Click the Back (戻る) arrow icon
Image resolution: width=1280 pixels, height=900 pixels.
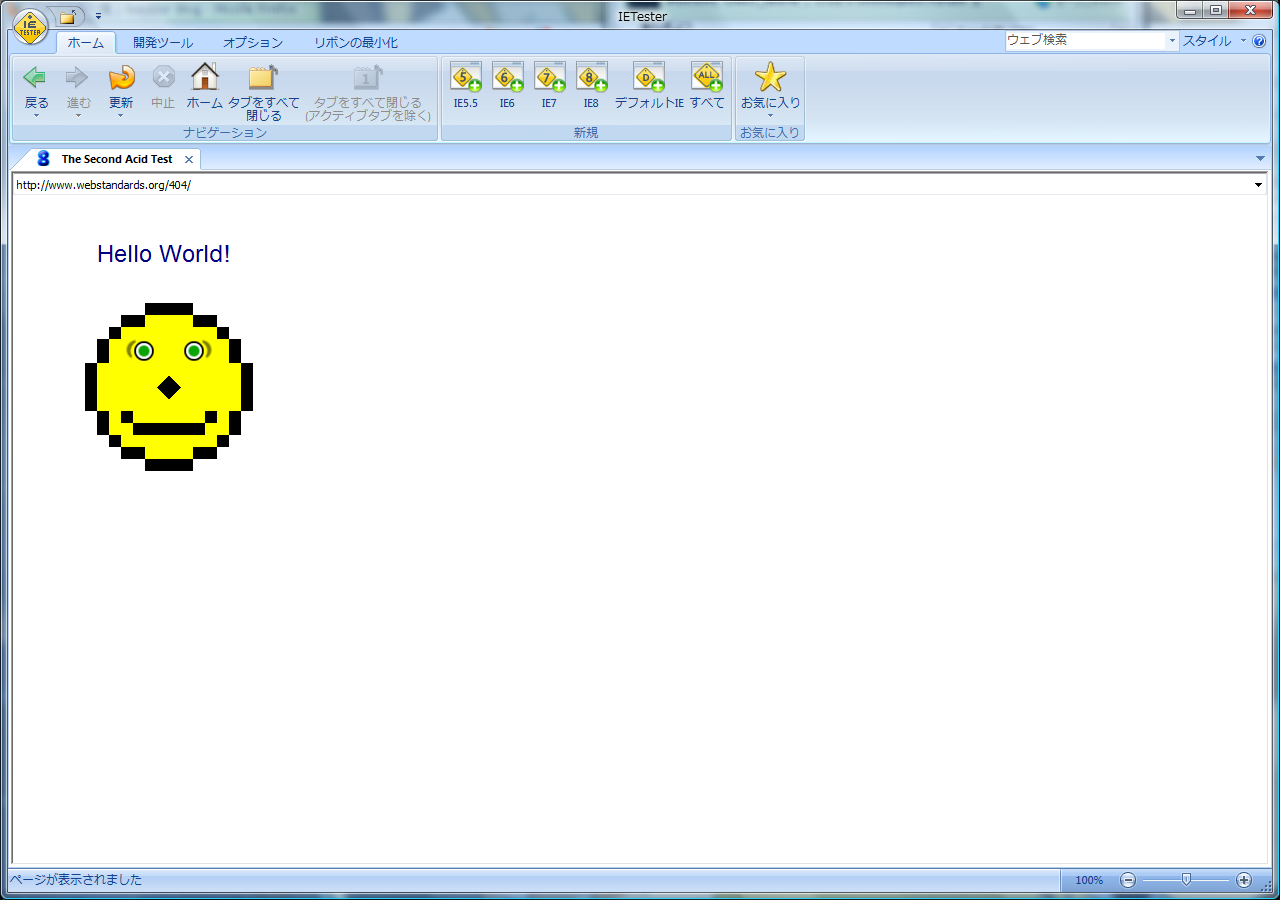coord(35,77)
